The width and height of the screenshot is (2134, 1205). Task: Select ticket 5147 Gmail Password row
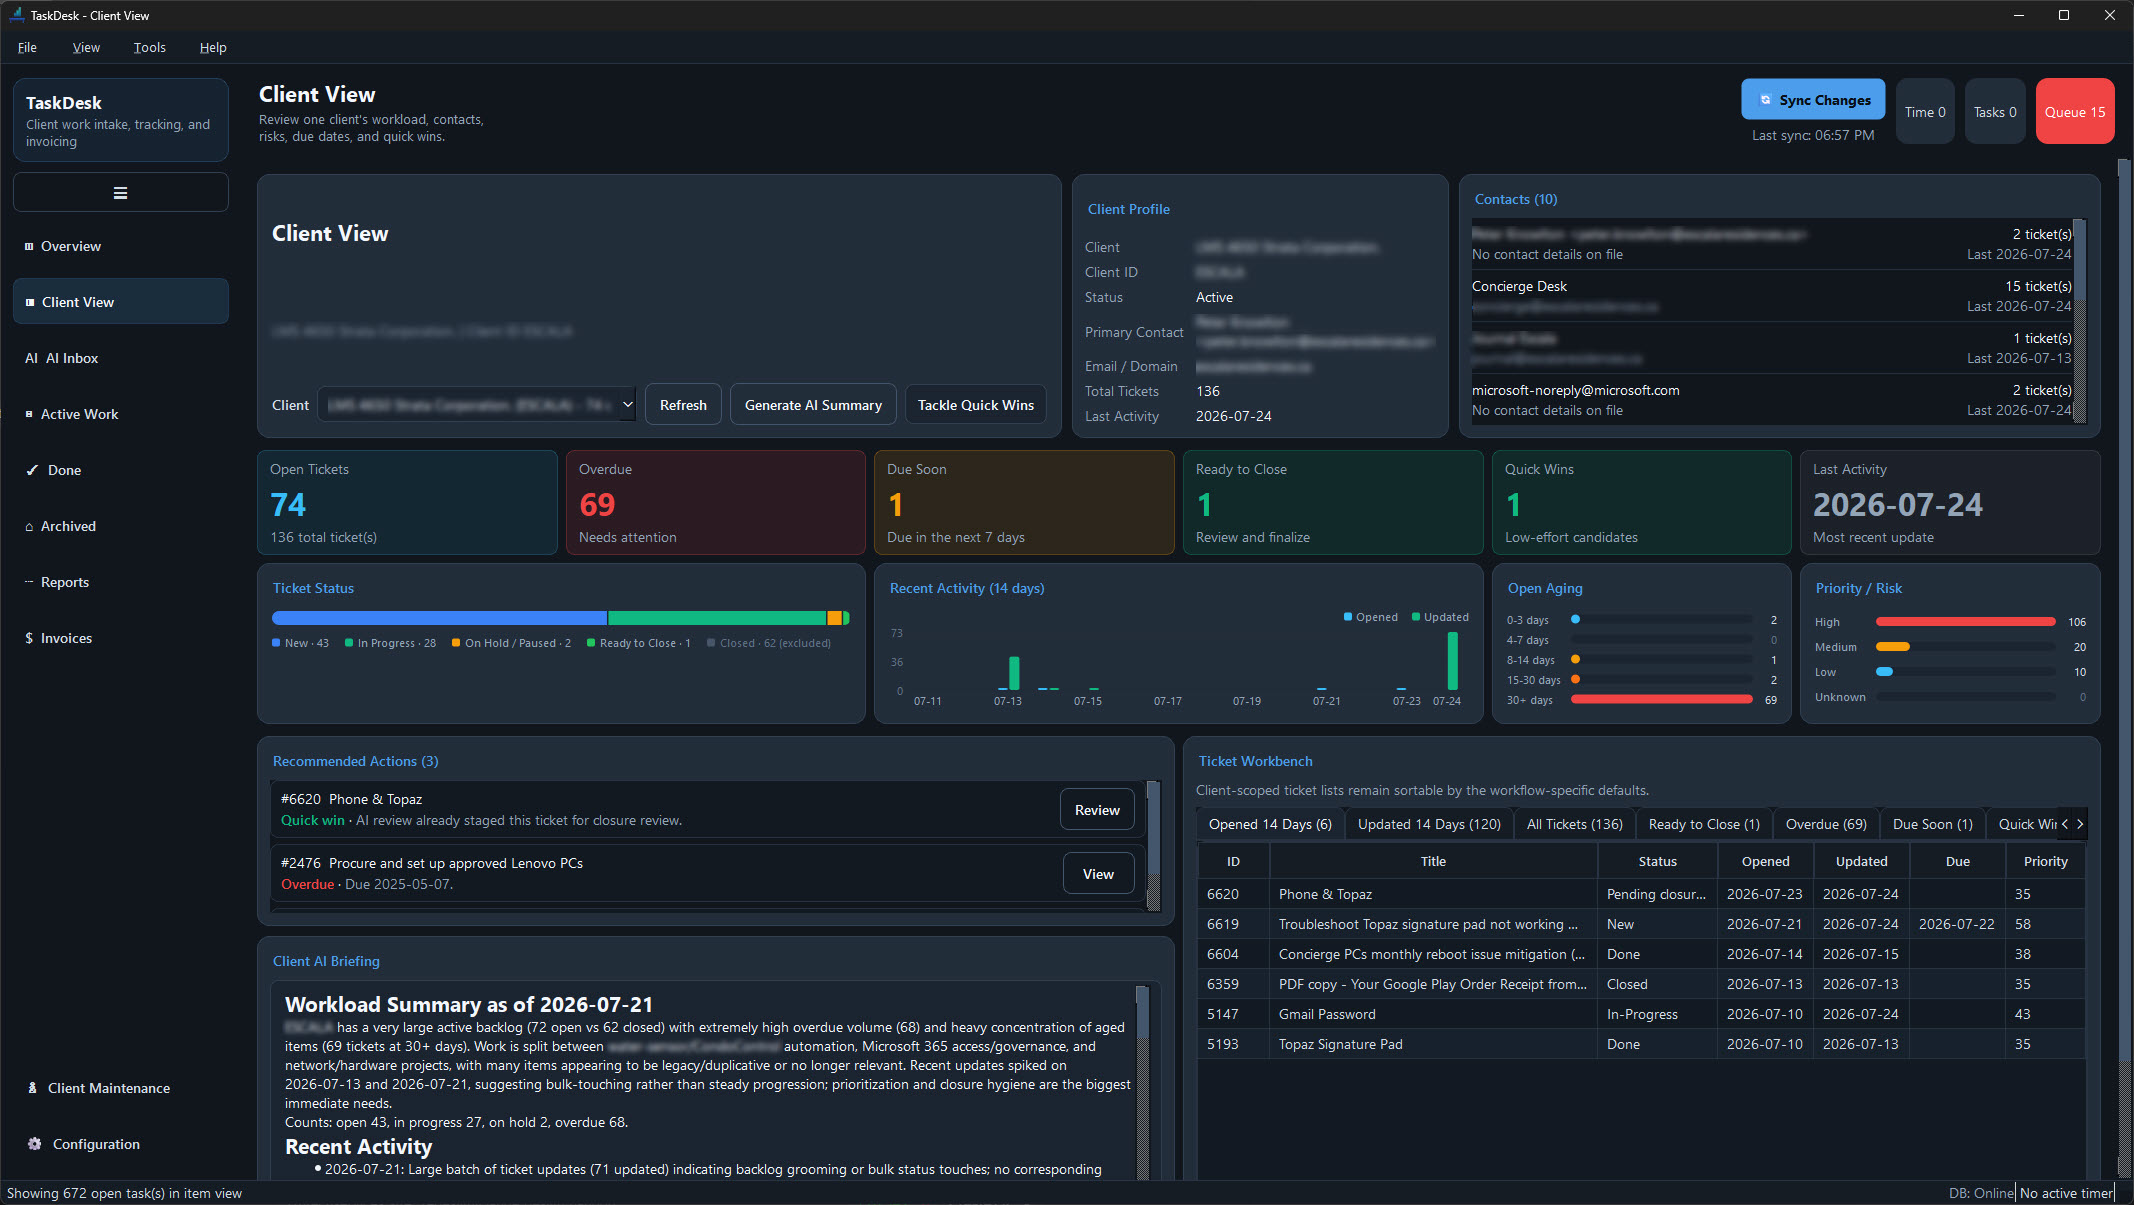click(x=1641, y=1015)
